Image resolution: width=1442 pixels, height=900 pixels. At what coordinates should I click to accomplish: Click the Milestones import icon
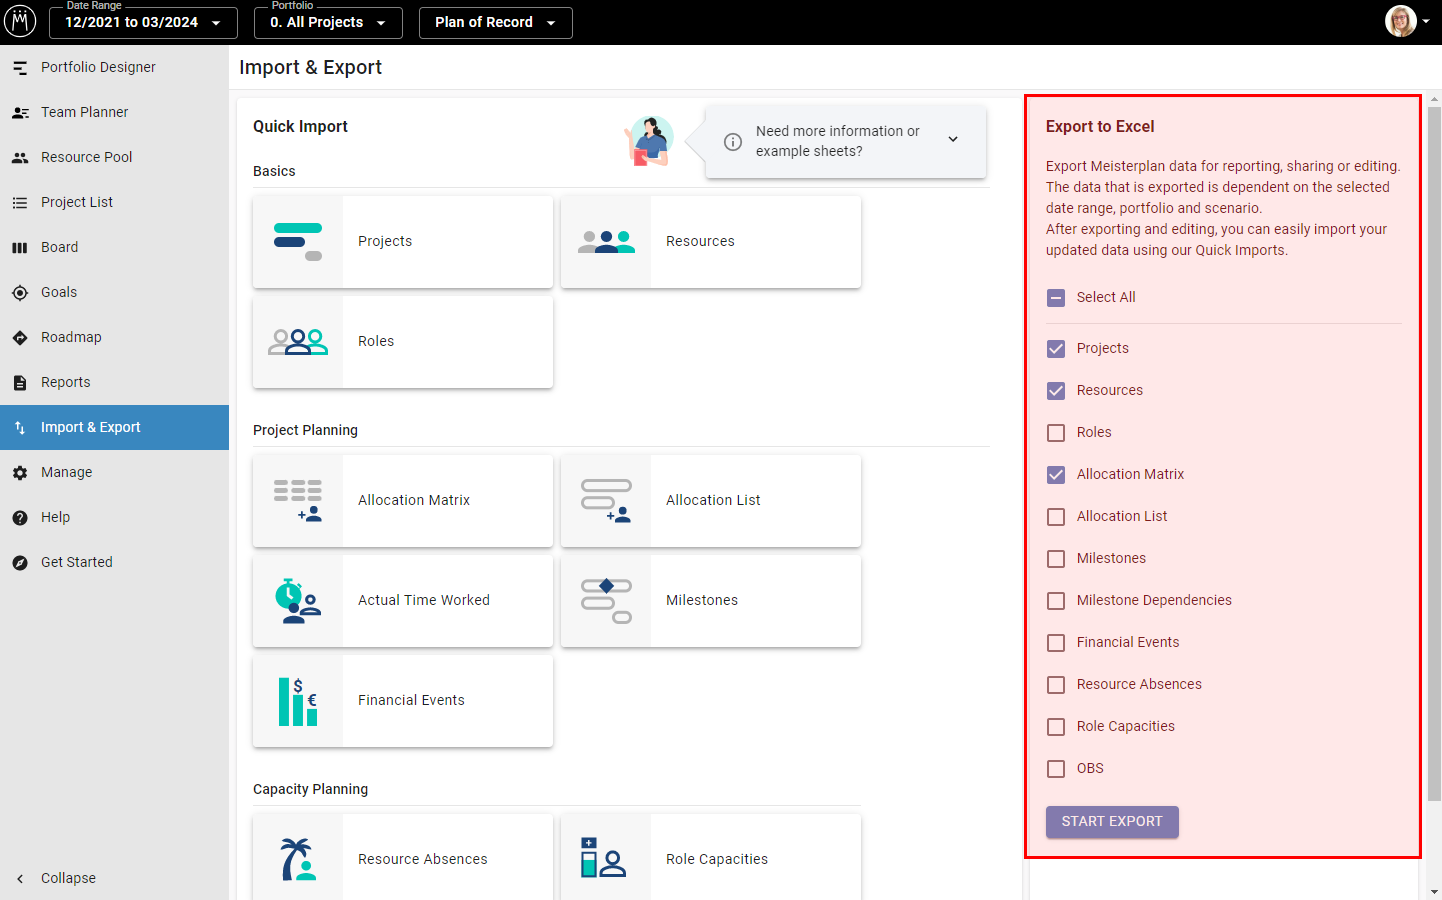coord(606,601)
